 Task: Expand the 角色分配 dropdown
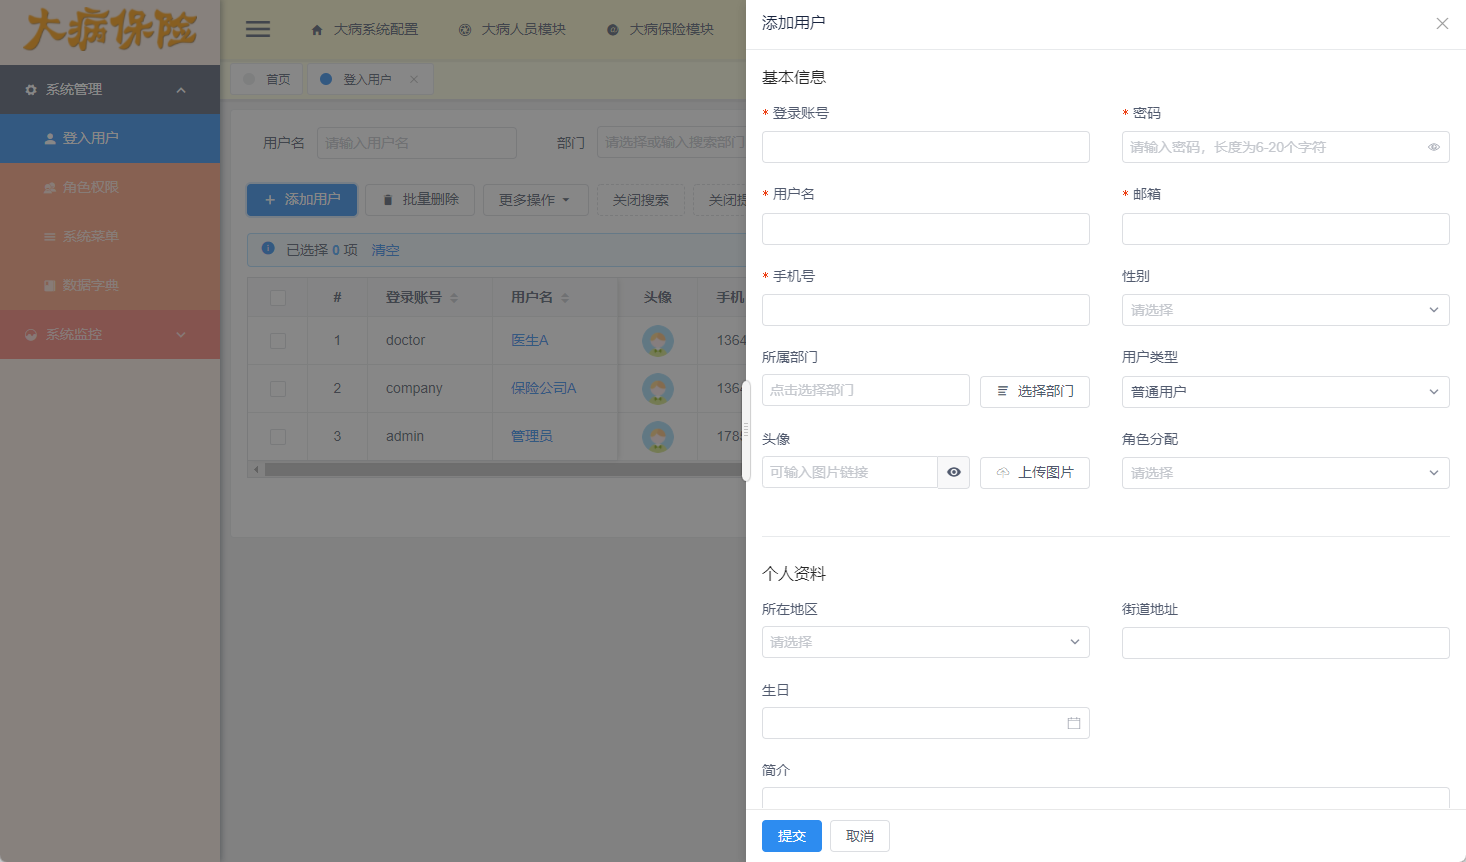pos(1285,472)
